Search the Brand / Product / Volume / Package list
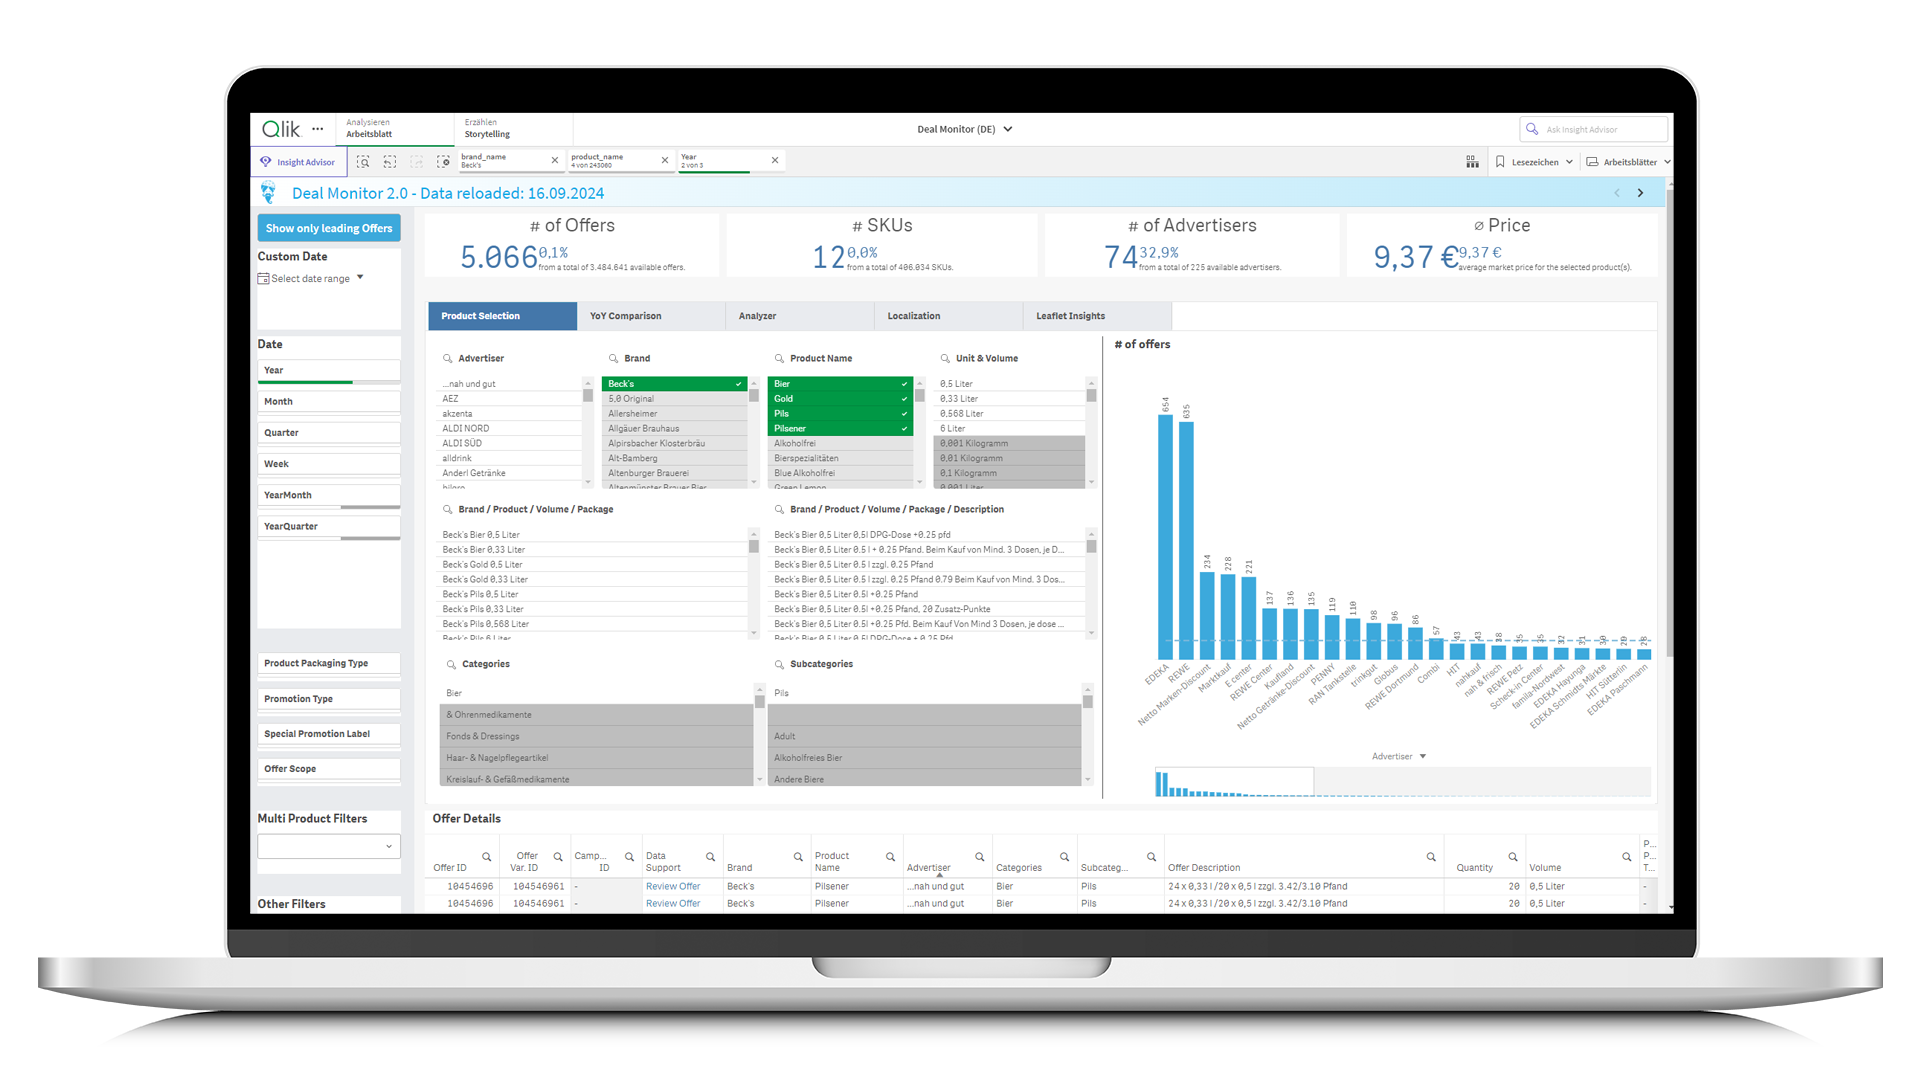The height and width of the screenshot is (1080, 1920). [447, 509]
